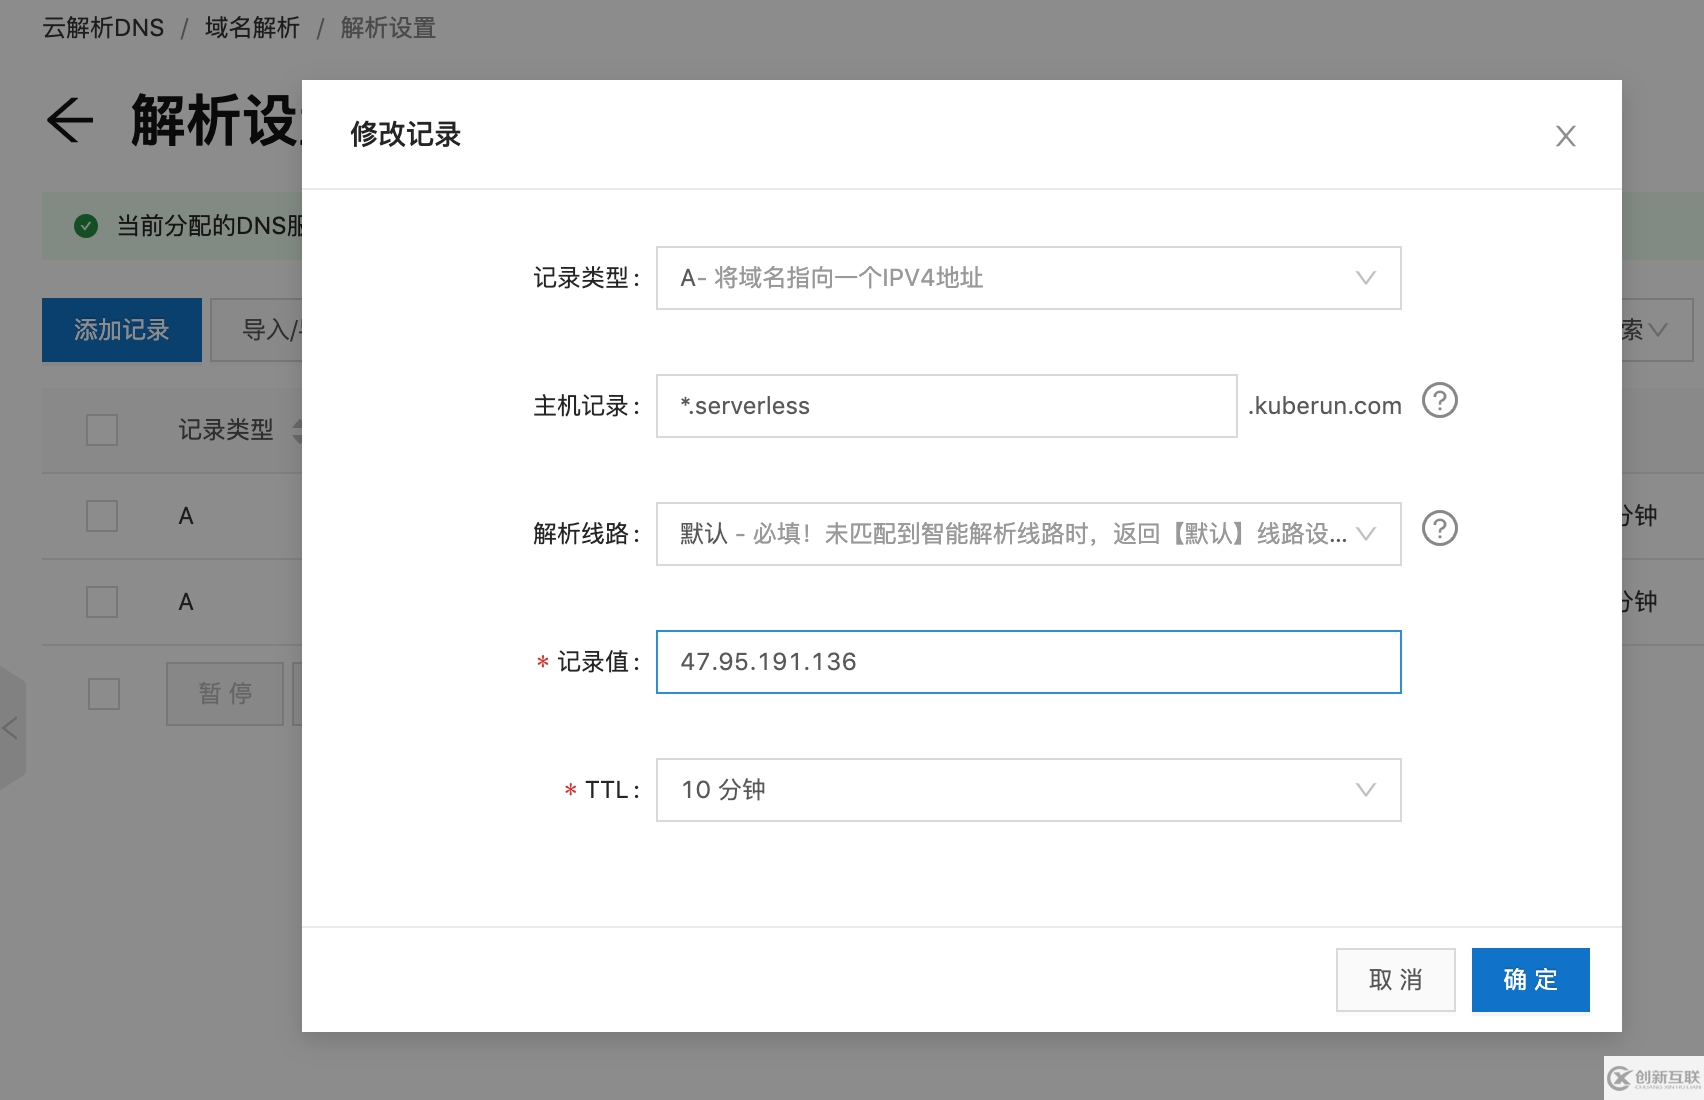The height and width of the screenshot is (1100, 1704).
Task: Focus the 记录值 input field
Action: pos(1028,662)
